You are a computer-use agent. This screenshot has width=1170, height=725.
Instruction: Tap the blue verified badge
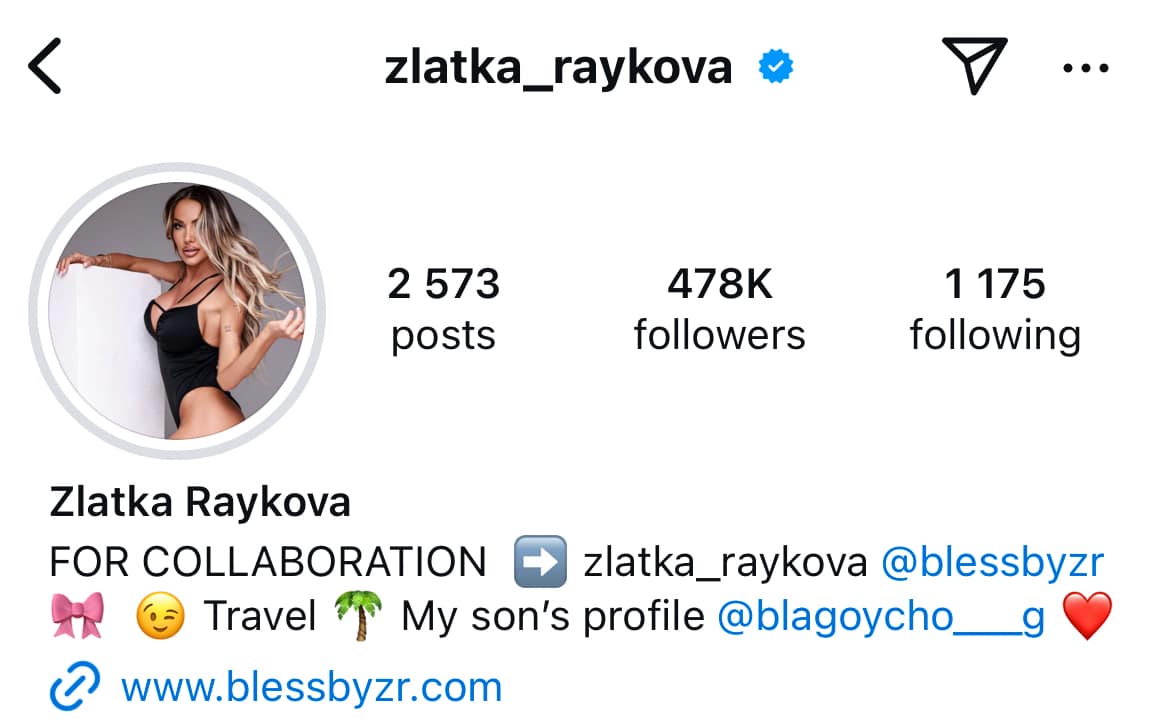[776, 66]
